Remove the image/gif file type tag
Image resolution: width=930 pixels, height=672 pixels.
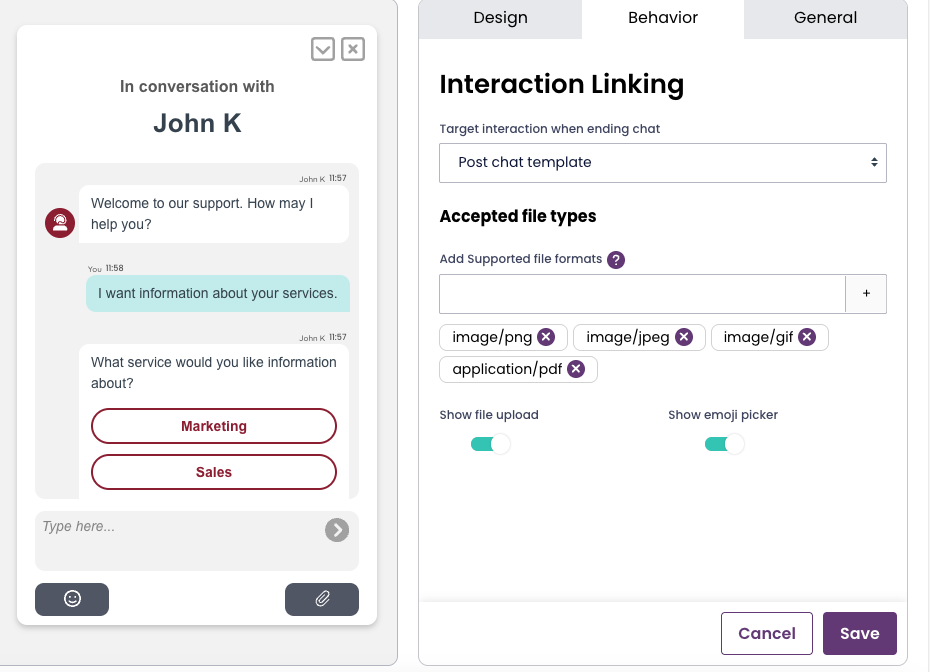coord(807,337)
